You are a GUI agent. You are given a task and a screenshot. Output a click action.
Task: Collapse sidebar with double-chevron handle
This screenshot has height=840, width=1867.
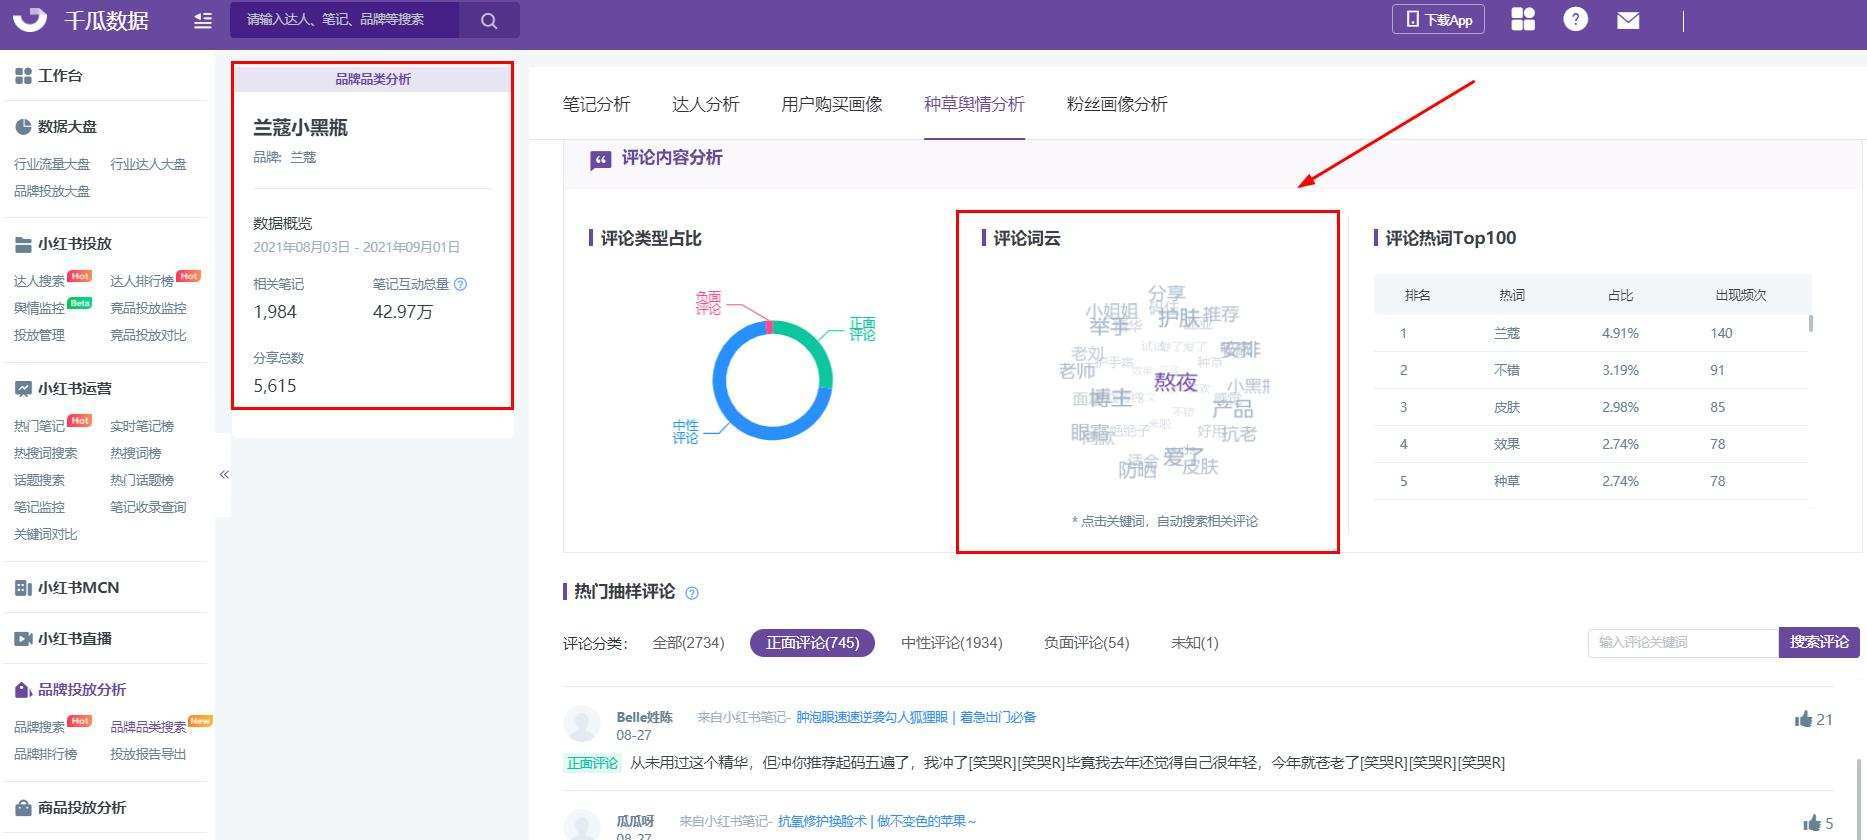(x=224, y=474)
